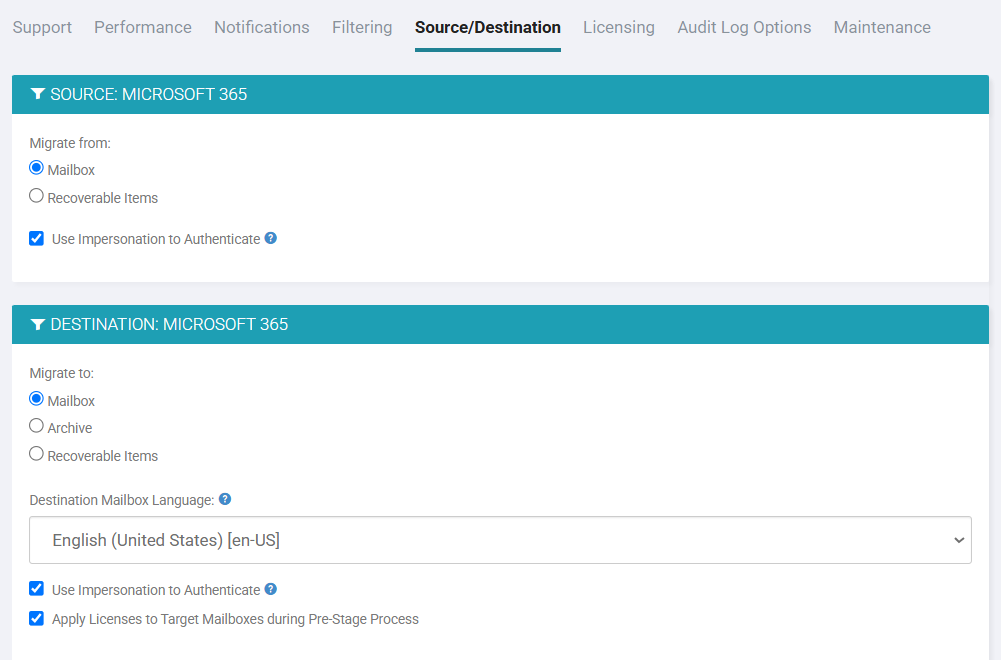Click the 'Migrate to:' label
The height and width of the screenshot is (660, 1001).
pyautogui.click(x=61, y=373)
